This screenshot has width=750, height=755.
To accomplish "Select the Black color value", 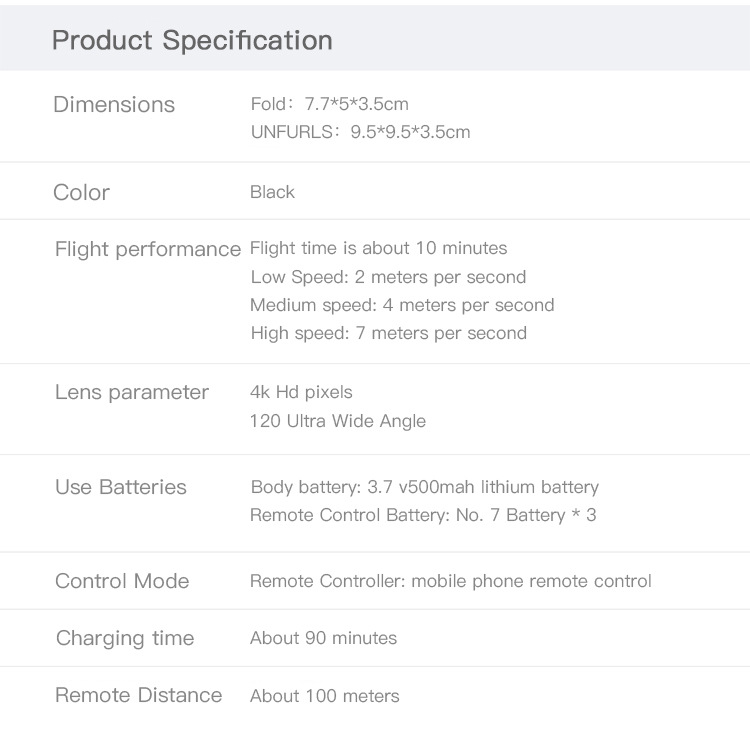I will 272,192.
